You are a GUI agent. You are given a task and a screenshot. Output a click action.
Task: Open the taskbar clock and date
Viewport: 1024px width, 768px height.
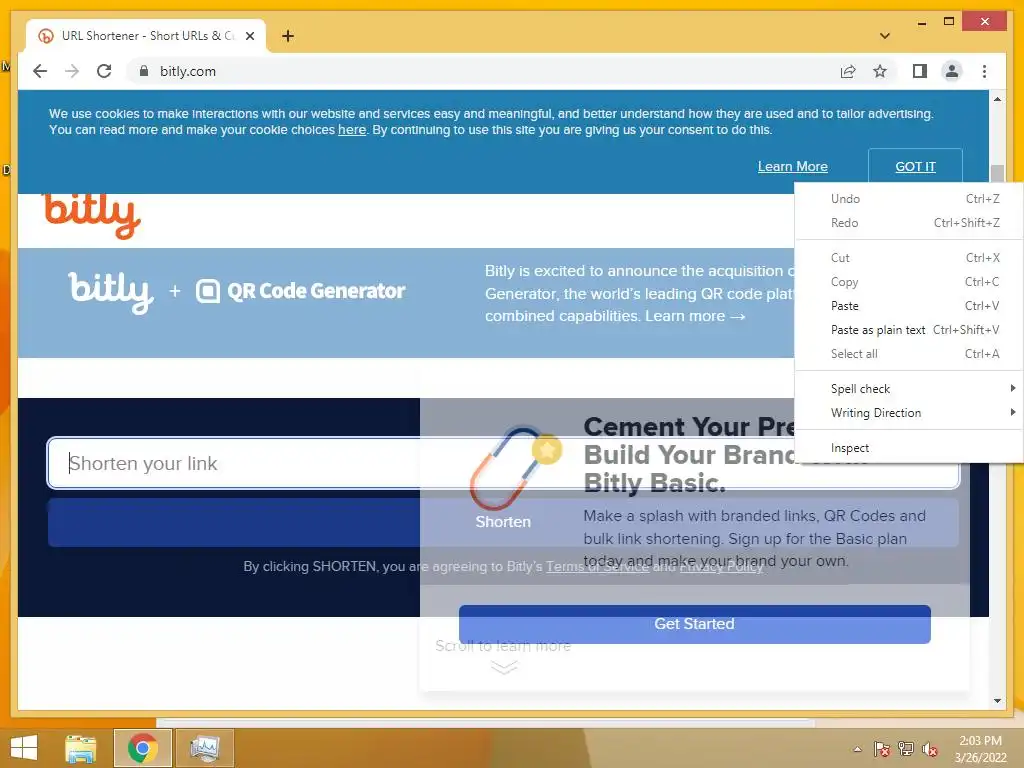click(x=980, y=749)
